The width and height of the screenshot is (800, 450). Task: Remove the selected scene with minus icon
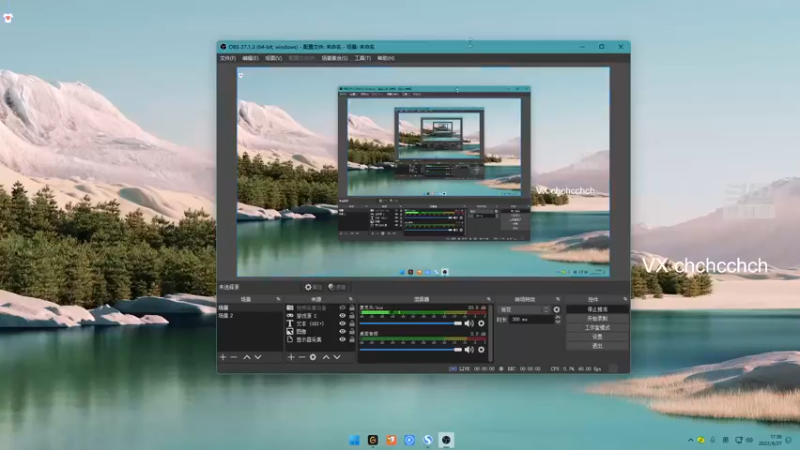coord(234,357)
